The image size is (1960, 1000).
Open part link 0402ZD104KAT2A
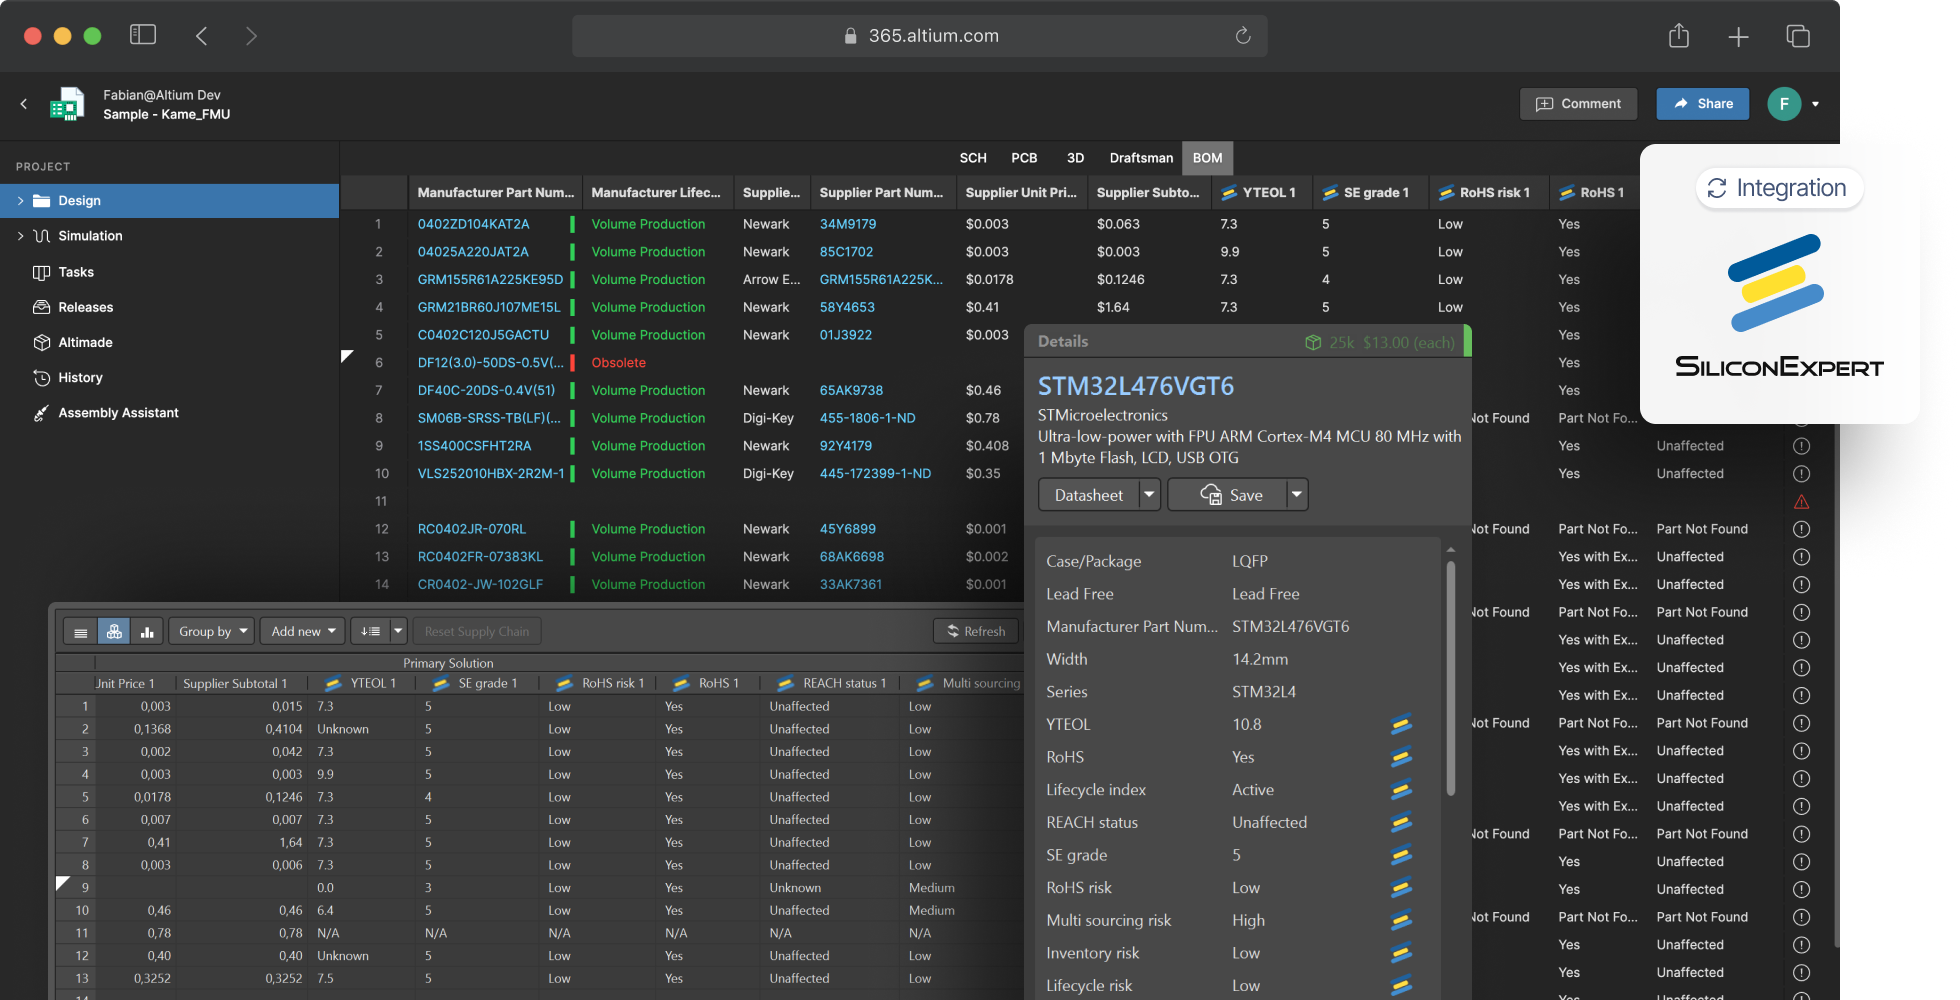tap(473, 224)
